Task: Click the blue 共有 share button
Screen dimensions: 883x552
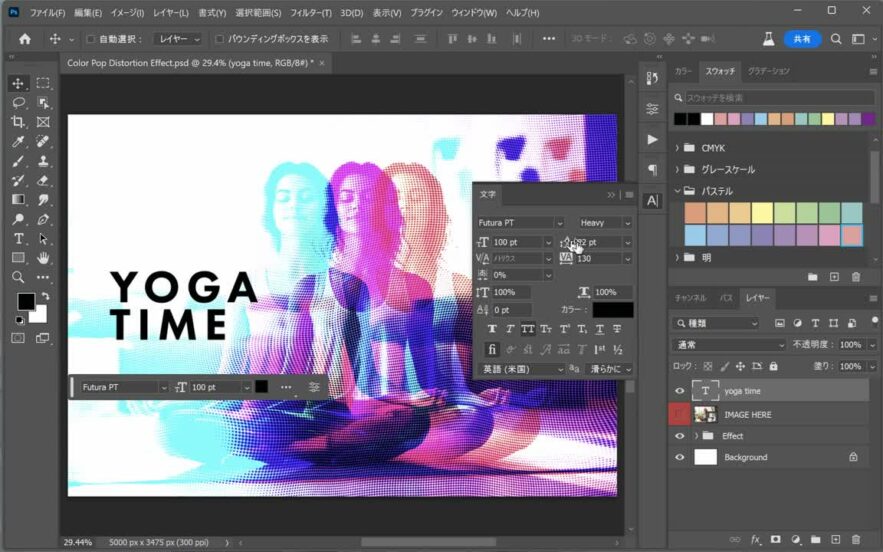Action: click(802, 39)
